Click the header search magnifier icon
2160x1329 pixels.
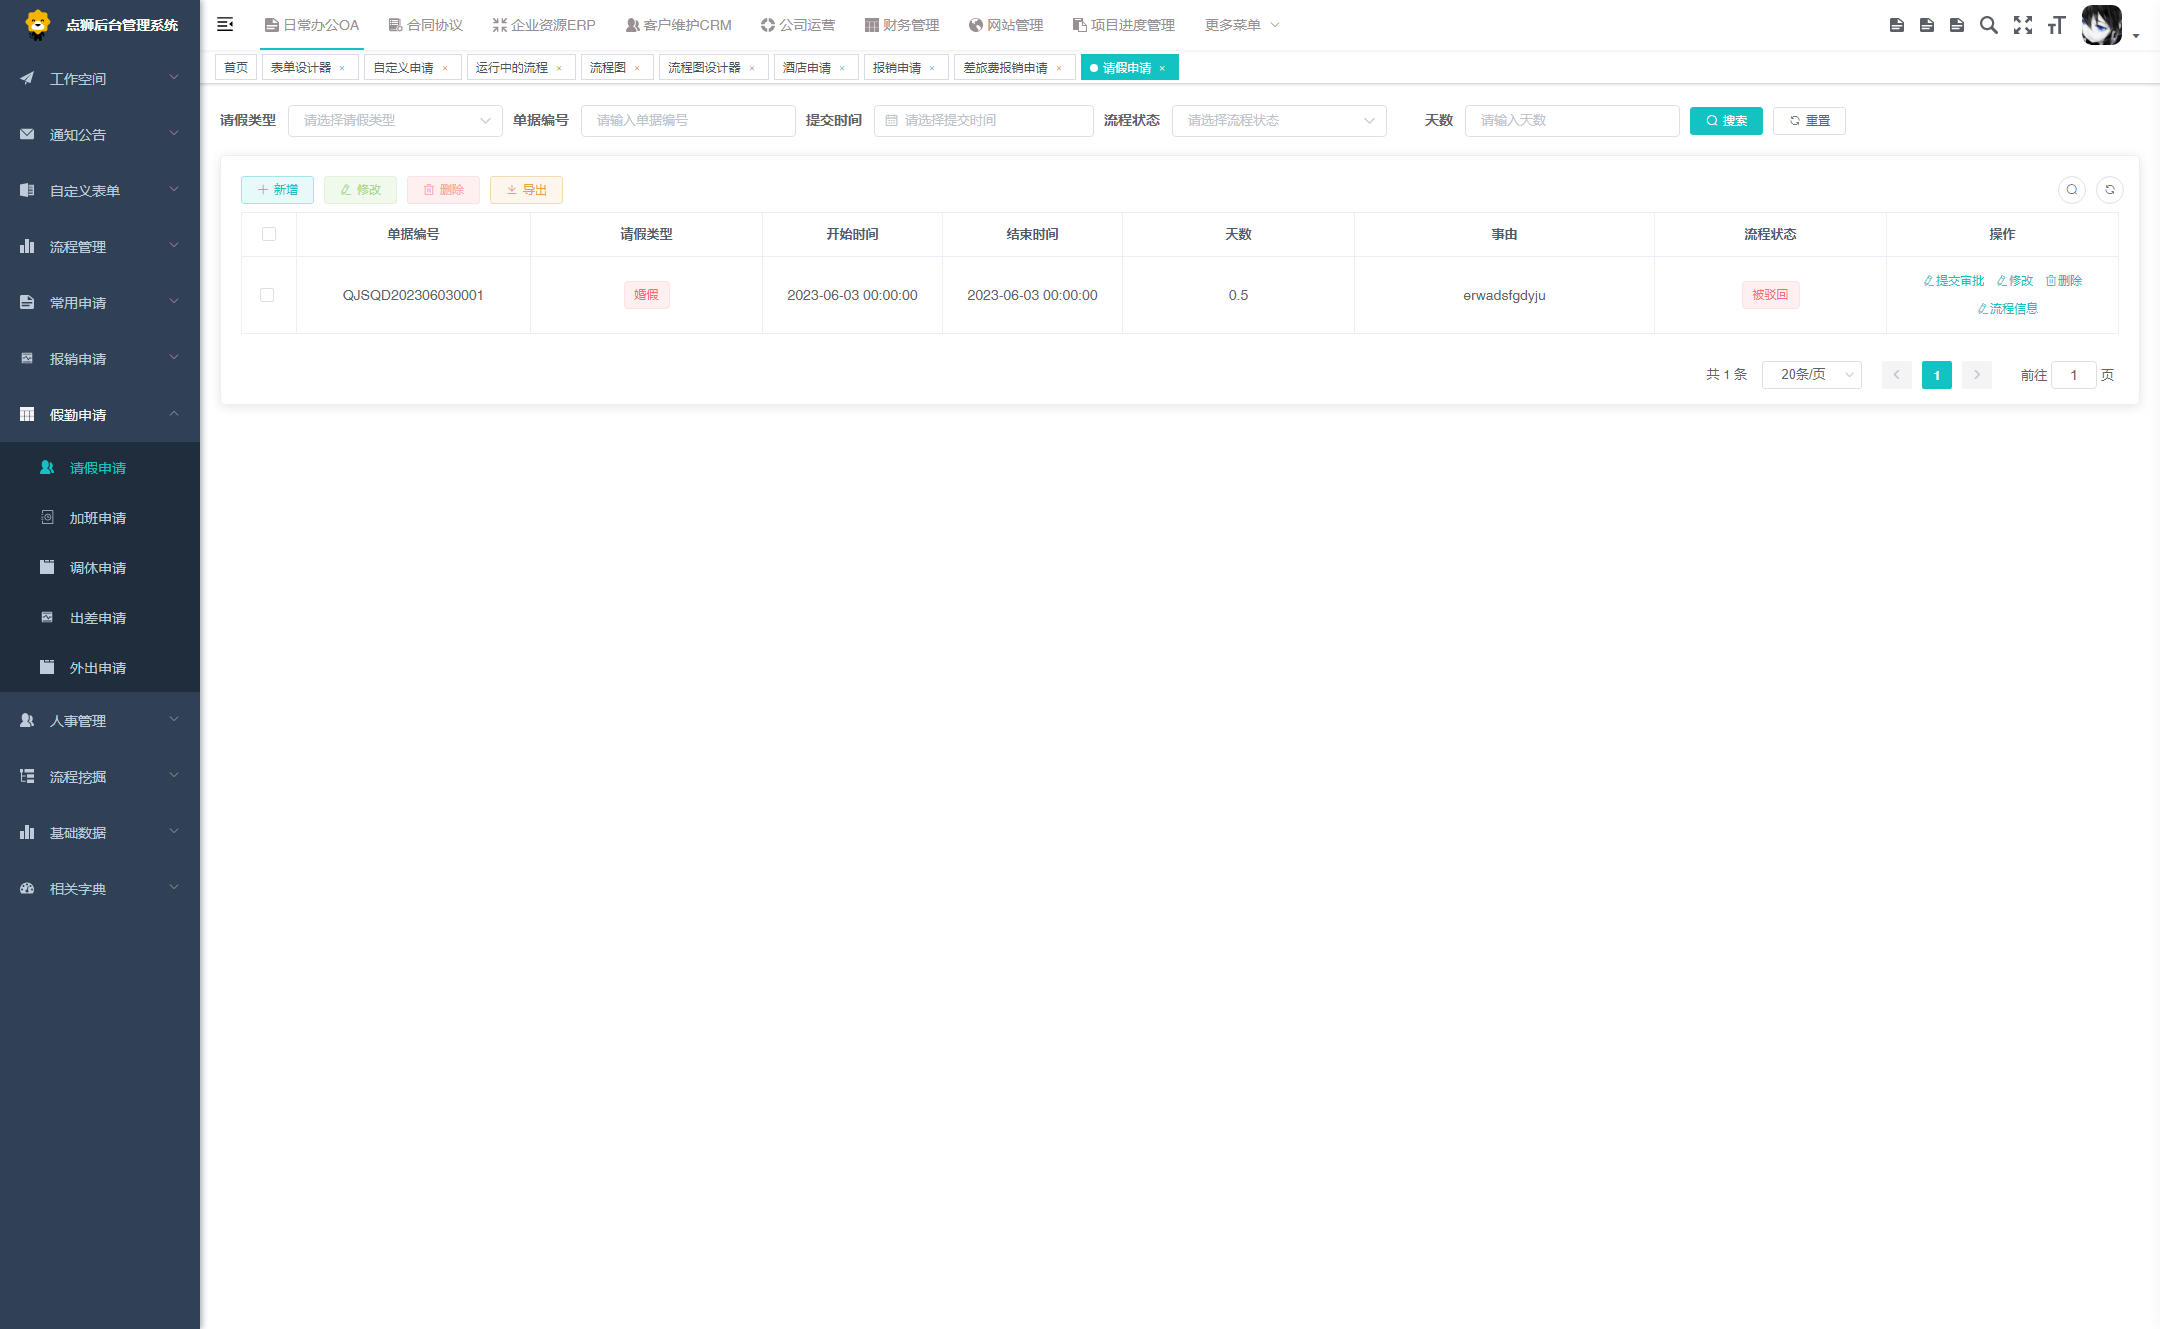(1988, 25)
